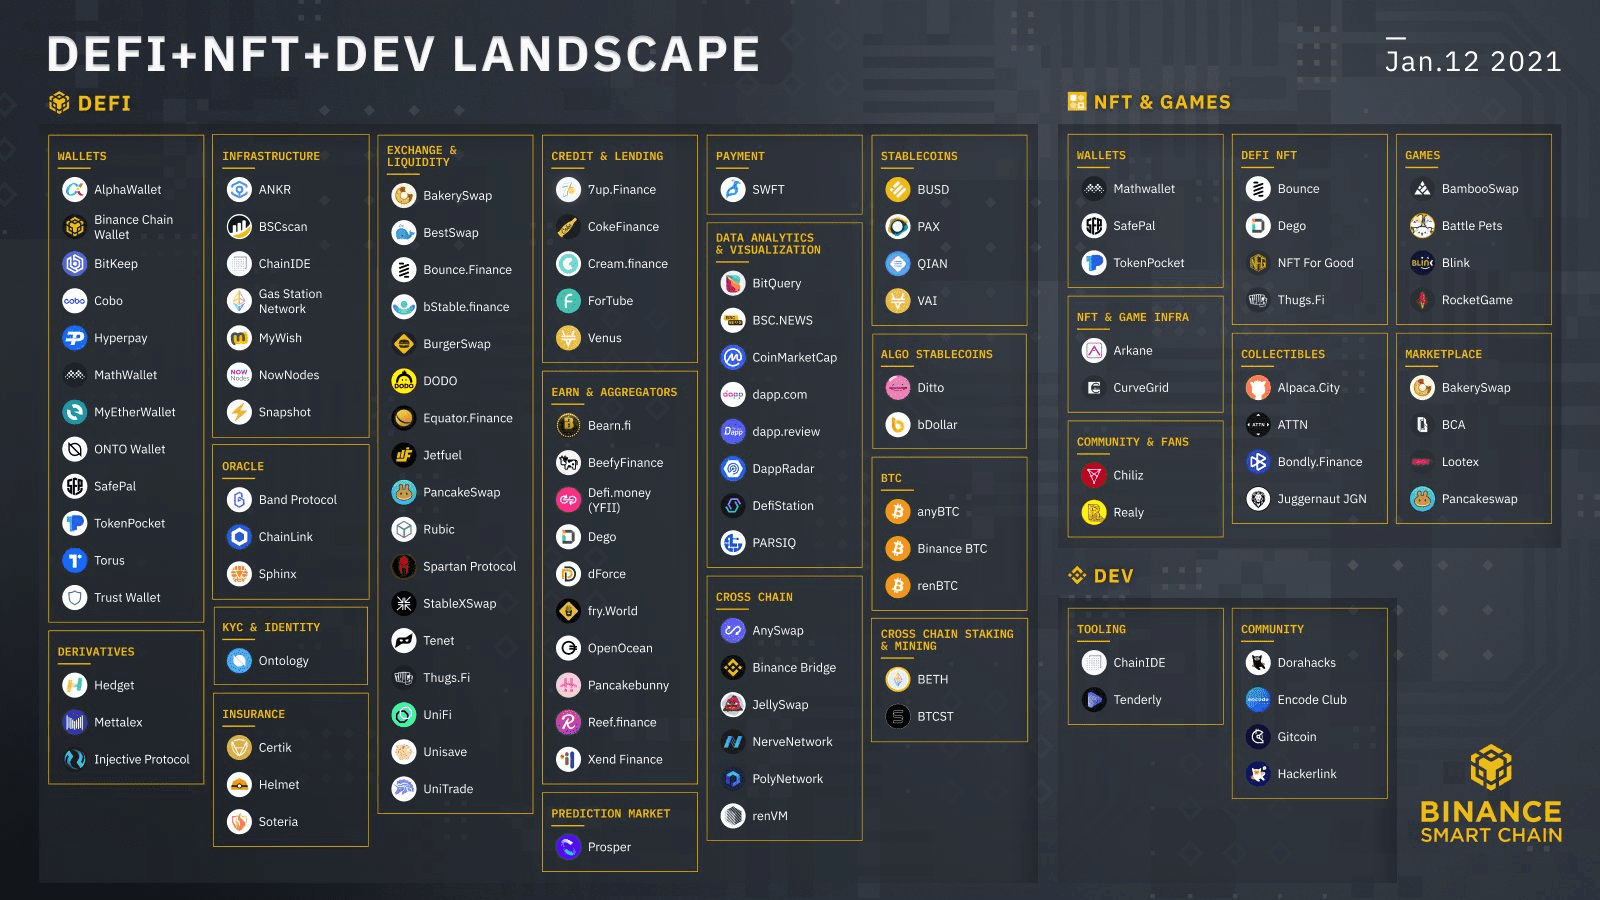Click the DEV section heading
Viewport: 1600px width, 900px height.
coord(1101,576)
